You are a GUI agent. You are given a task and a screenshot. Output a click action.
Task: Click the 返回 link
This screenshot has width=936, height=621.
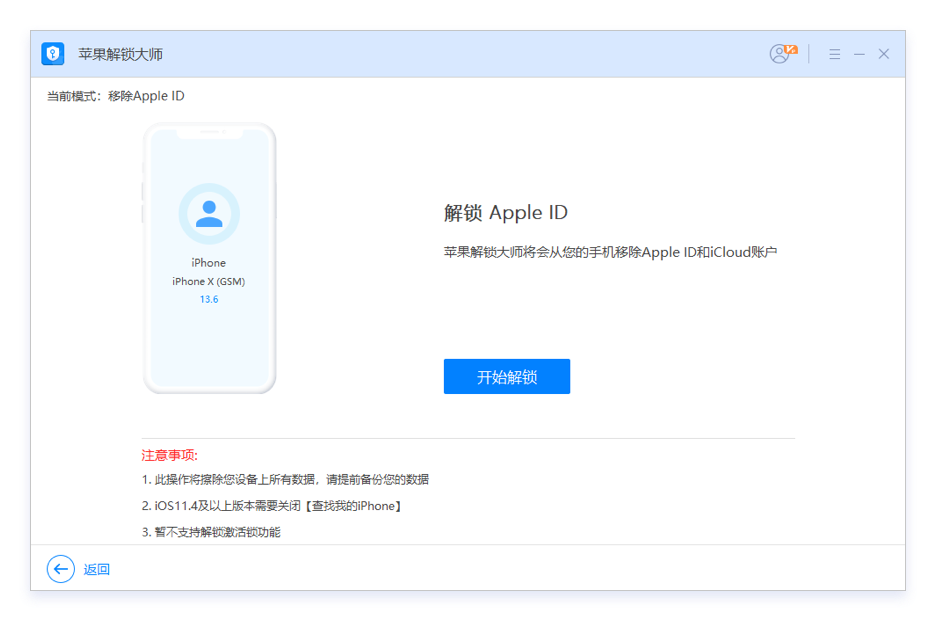(97, 570)
